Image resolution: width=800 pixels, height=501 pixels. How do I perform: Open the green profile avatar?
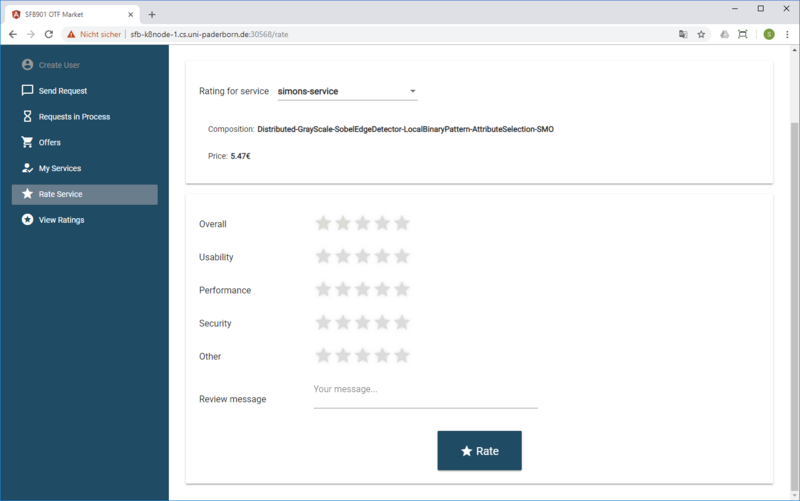coord(769,34)
